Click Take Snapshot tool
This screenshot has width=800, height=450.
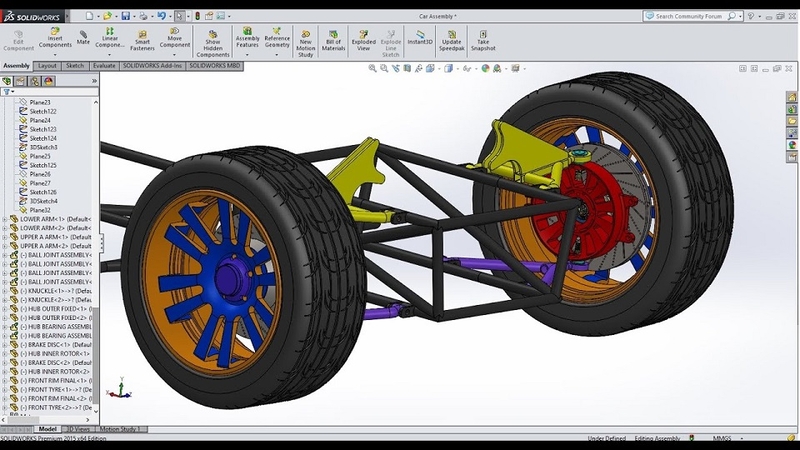[x=483, y=41]
